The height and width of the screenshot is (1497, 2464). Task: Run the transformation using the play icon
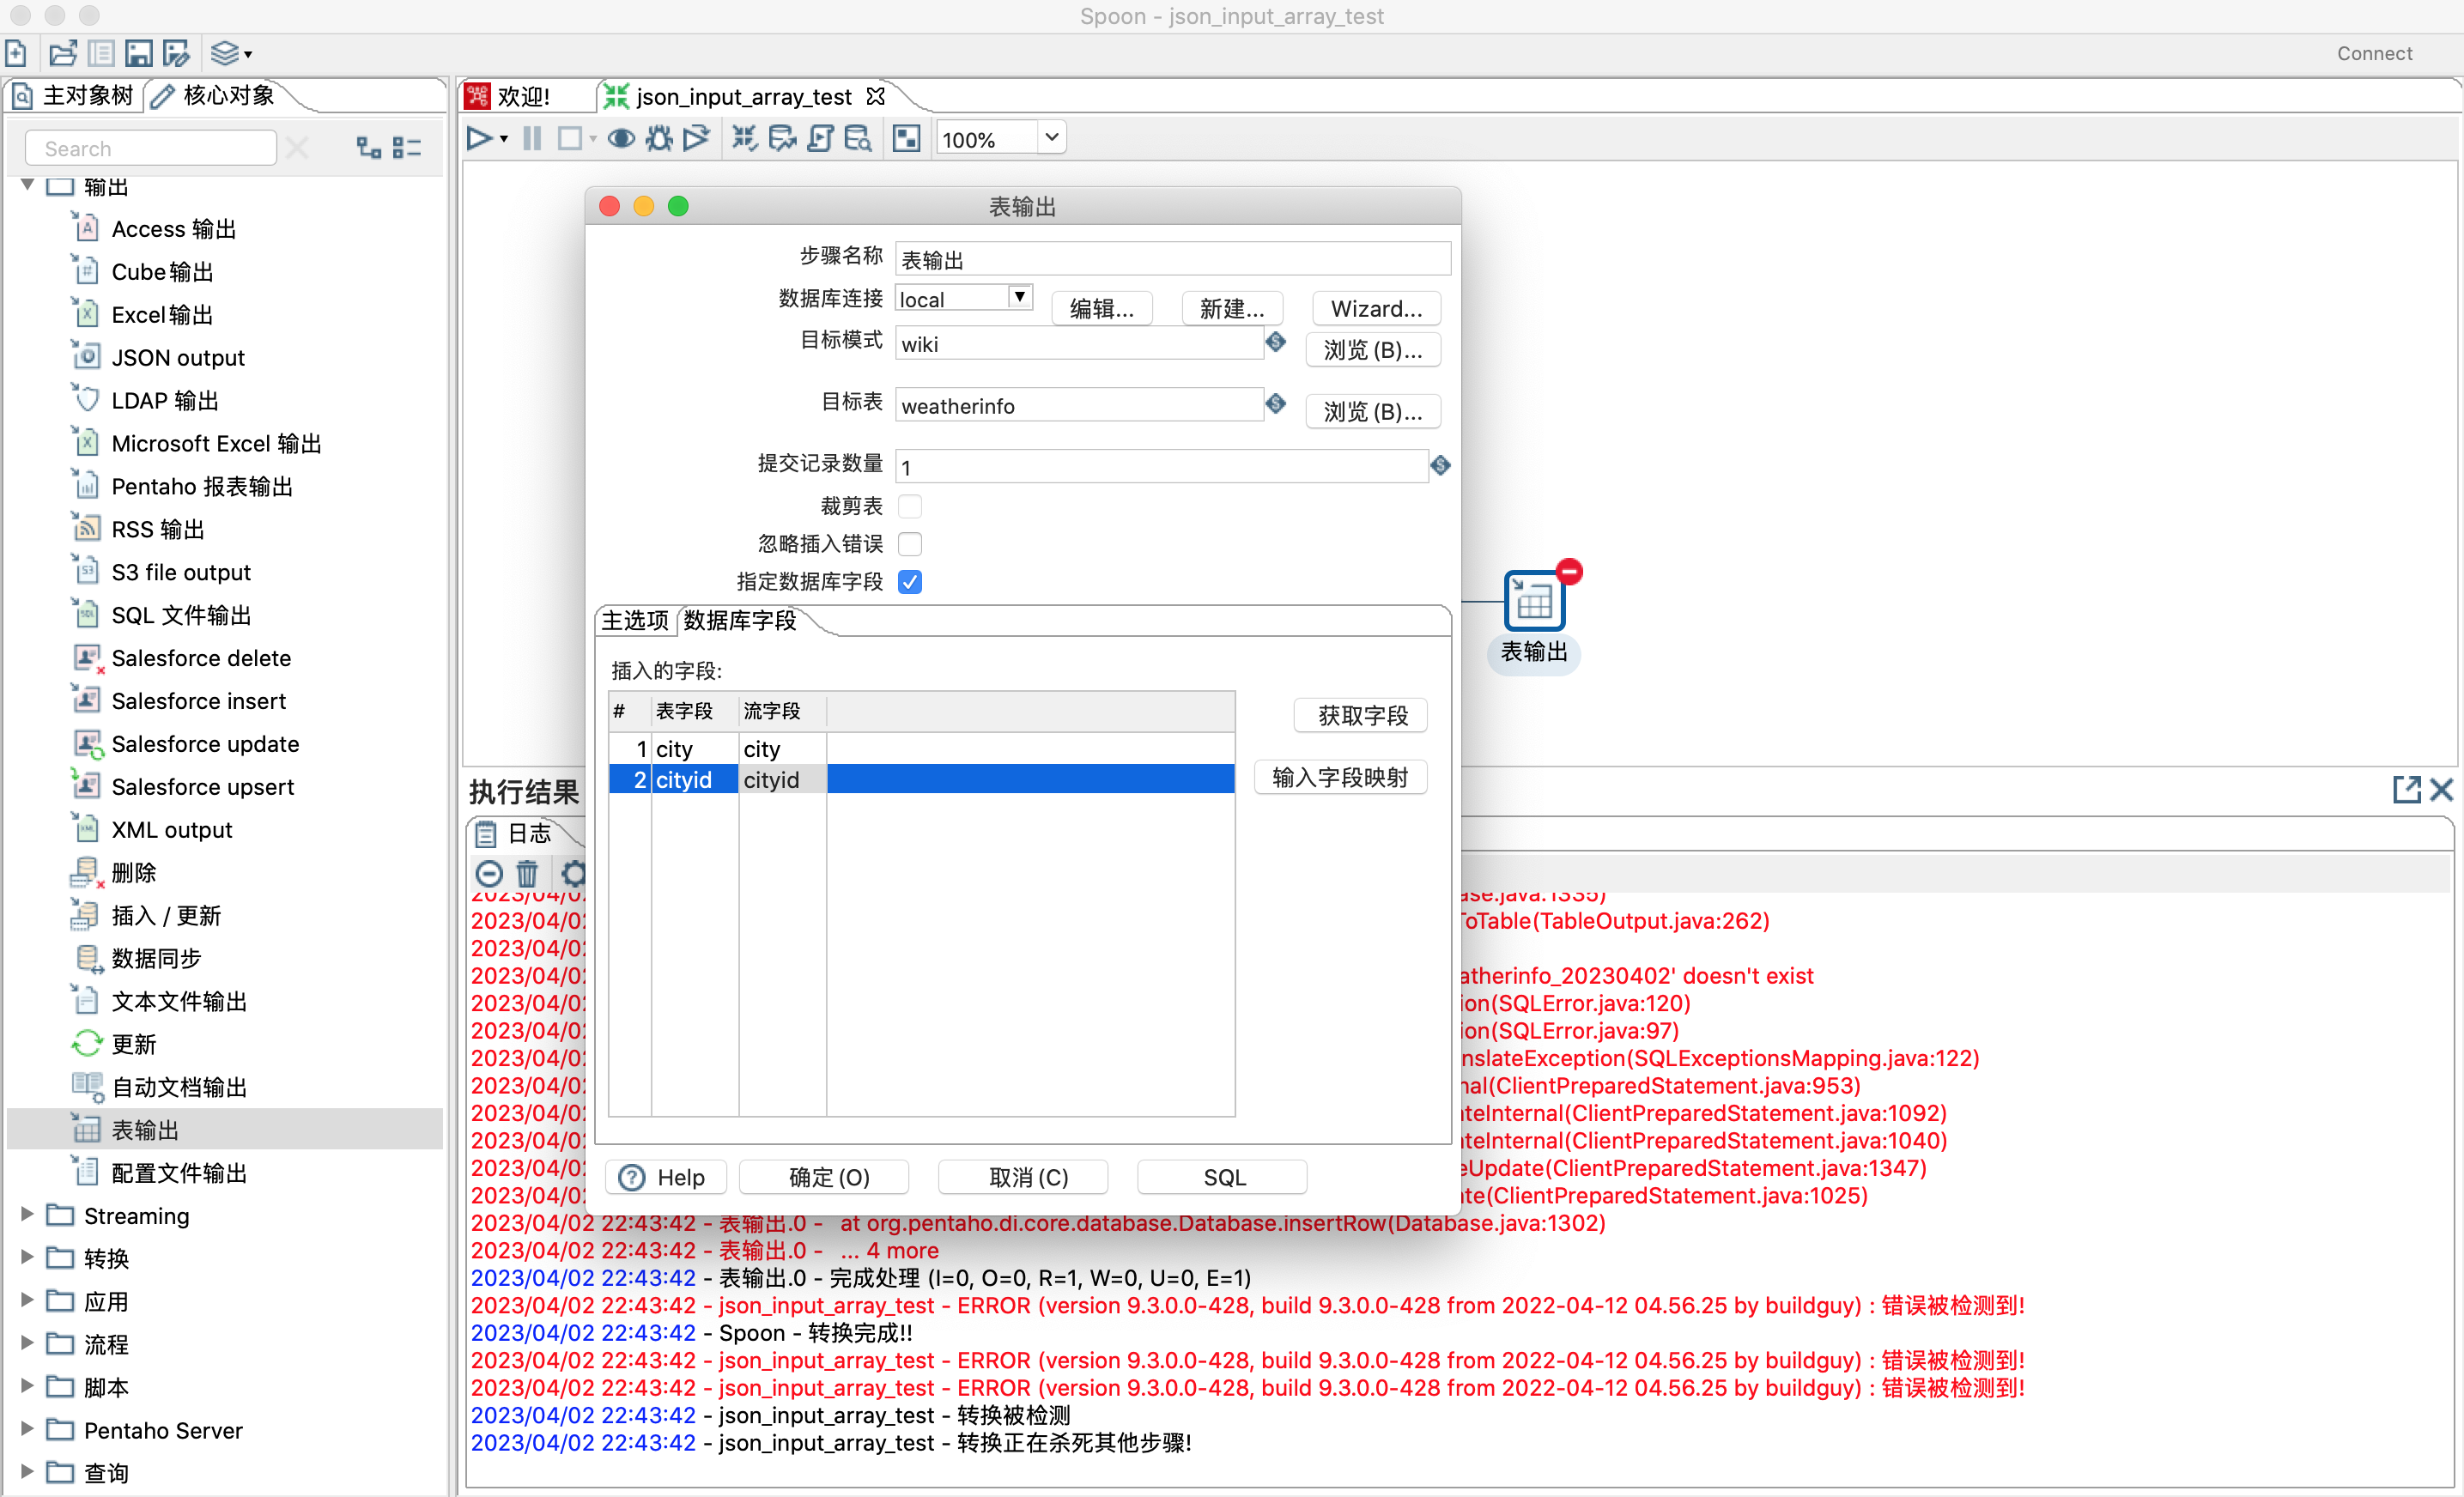(x=480, y=138)
